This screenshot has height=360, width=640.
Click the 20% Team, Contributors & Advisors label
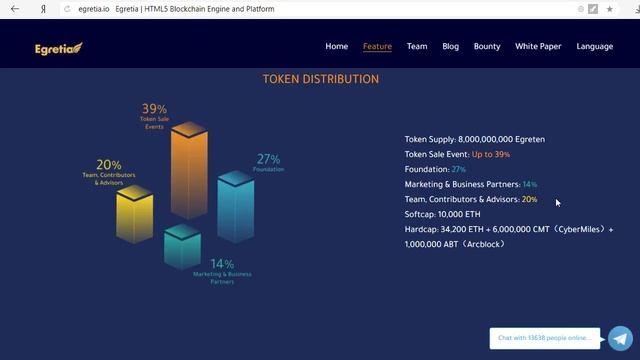109,172
